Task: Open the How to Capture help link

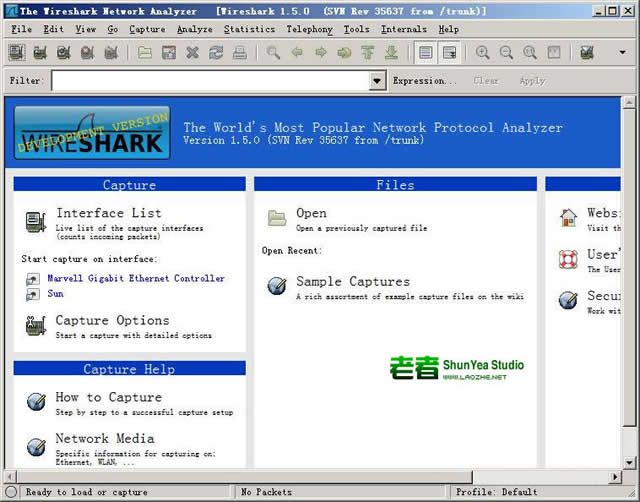Action: coord(109,397)
